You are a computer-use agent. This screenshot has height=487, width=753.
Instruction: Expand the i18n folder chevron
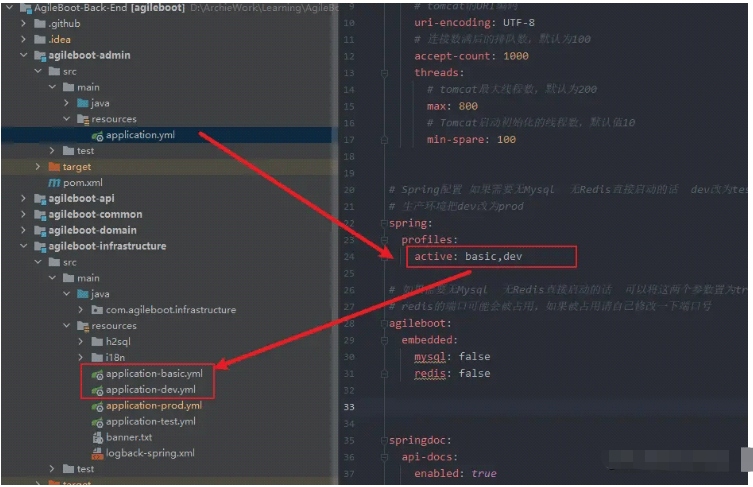click(x=81, y=357)
